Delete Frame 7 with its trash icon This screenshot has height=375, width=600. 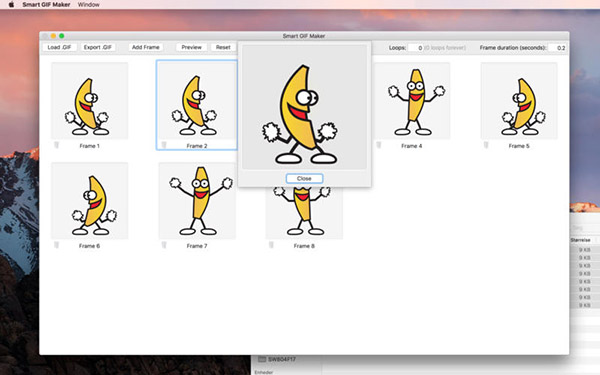tap(164, 245)
